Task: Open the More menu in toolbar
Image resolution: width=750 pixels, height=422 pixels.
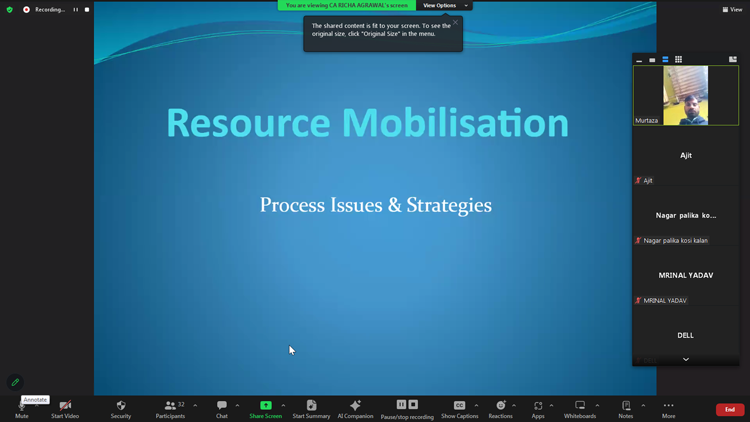Action: 668,406
